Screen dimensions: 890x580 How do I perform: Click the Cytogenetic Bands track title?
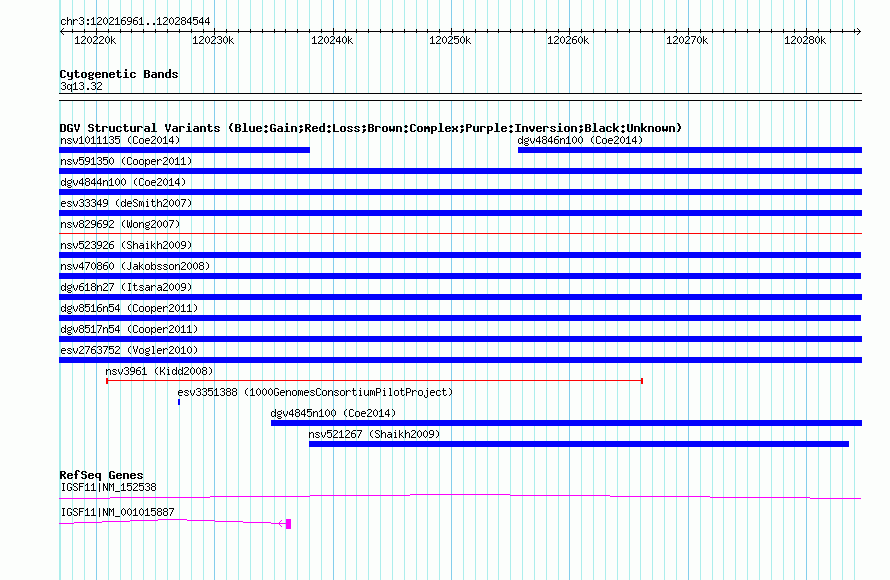point(119,74)
